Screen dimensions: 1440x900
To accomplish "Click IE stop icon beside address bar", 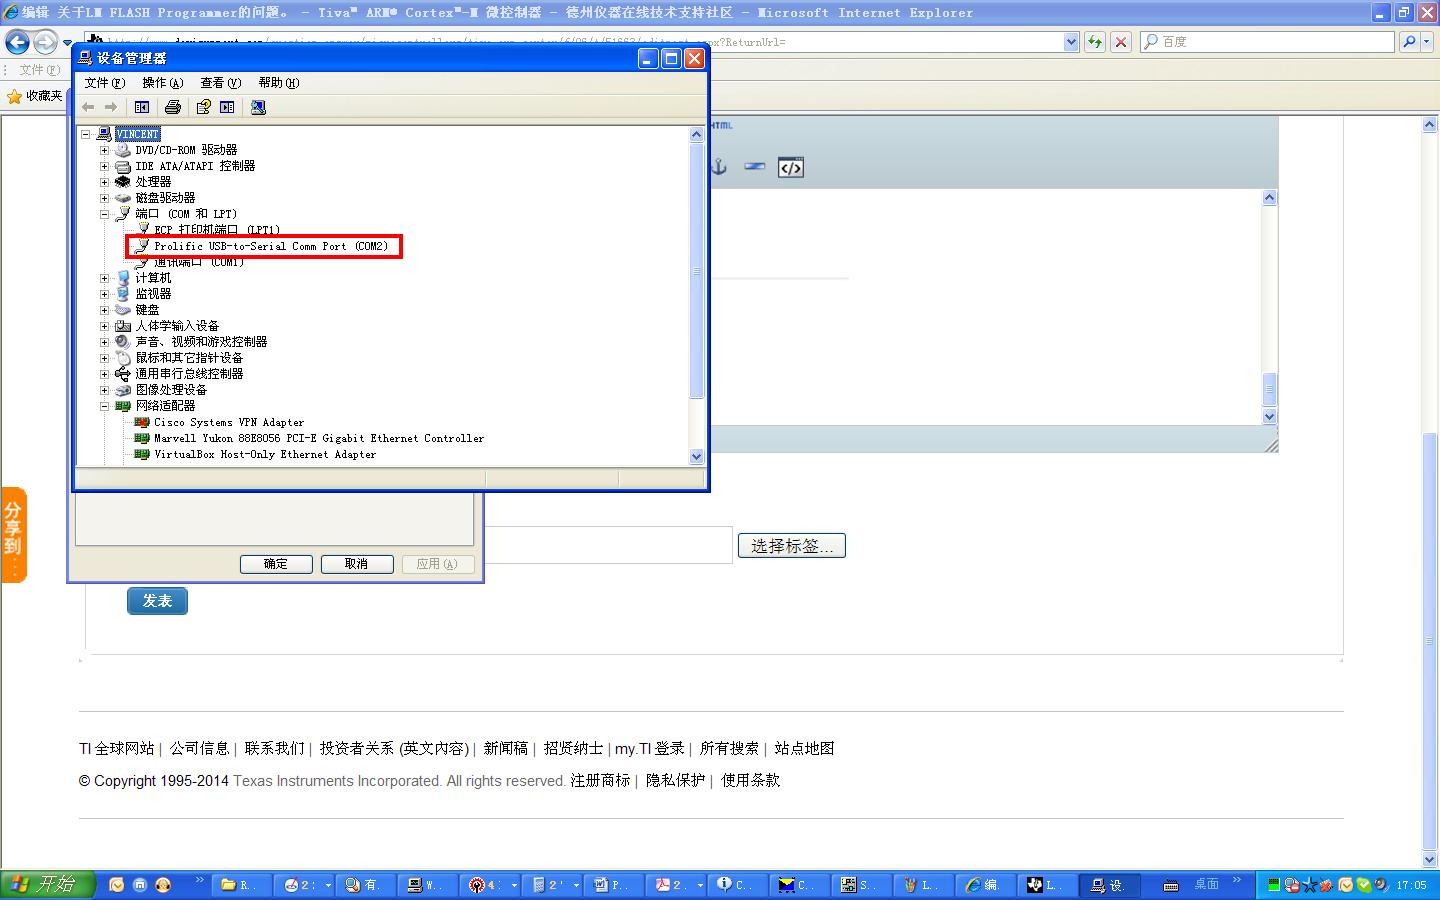I will click(1121, 42).
